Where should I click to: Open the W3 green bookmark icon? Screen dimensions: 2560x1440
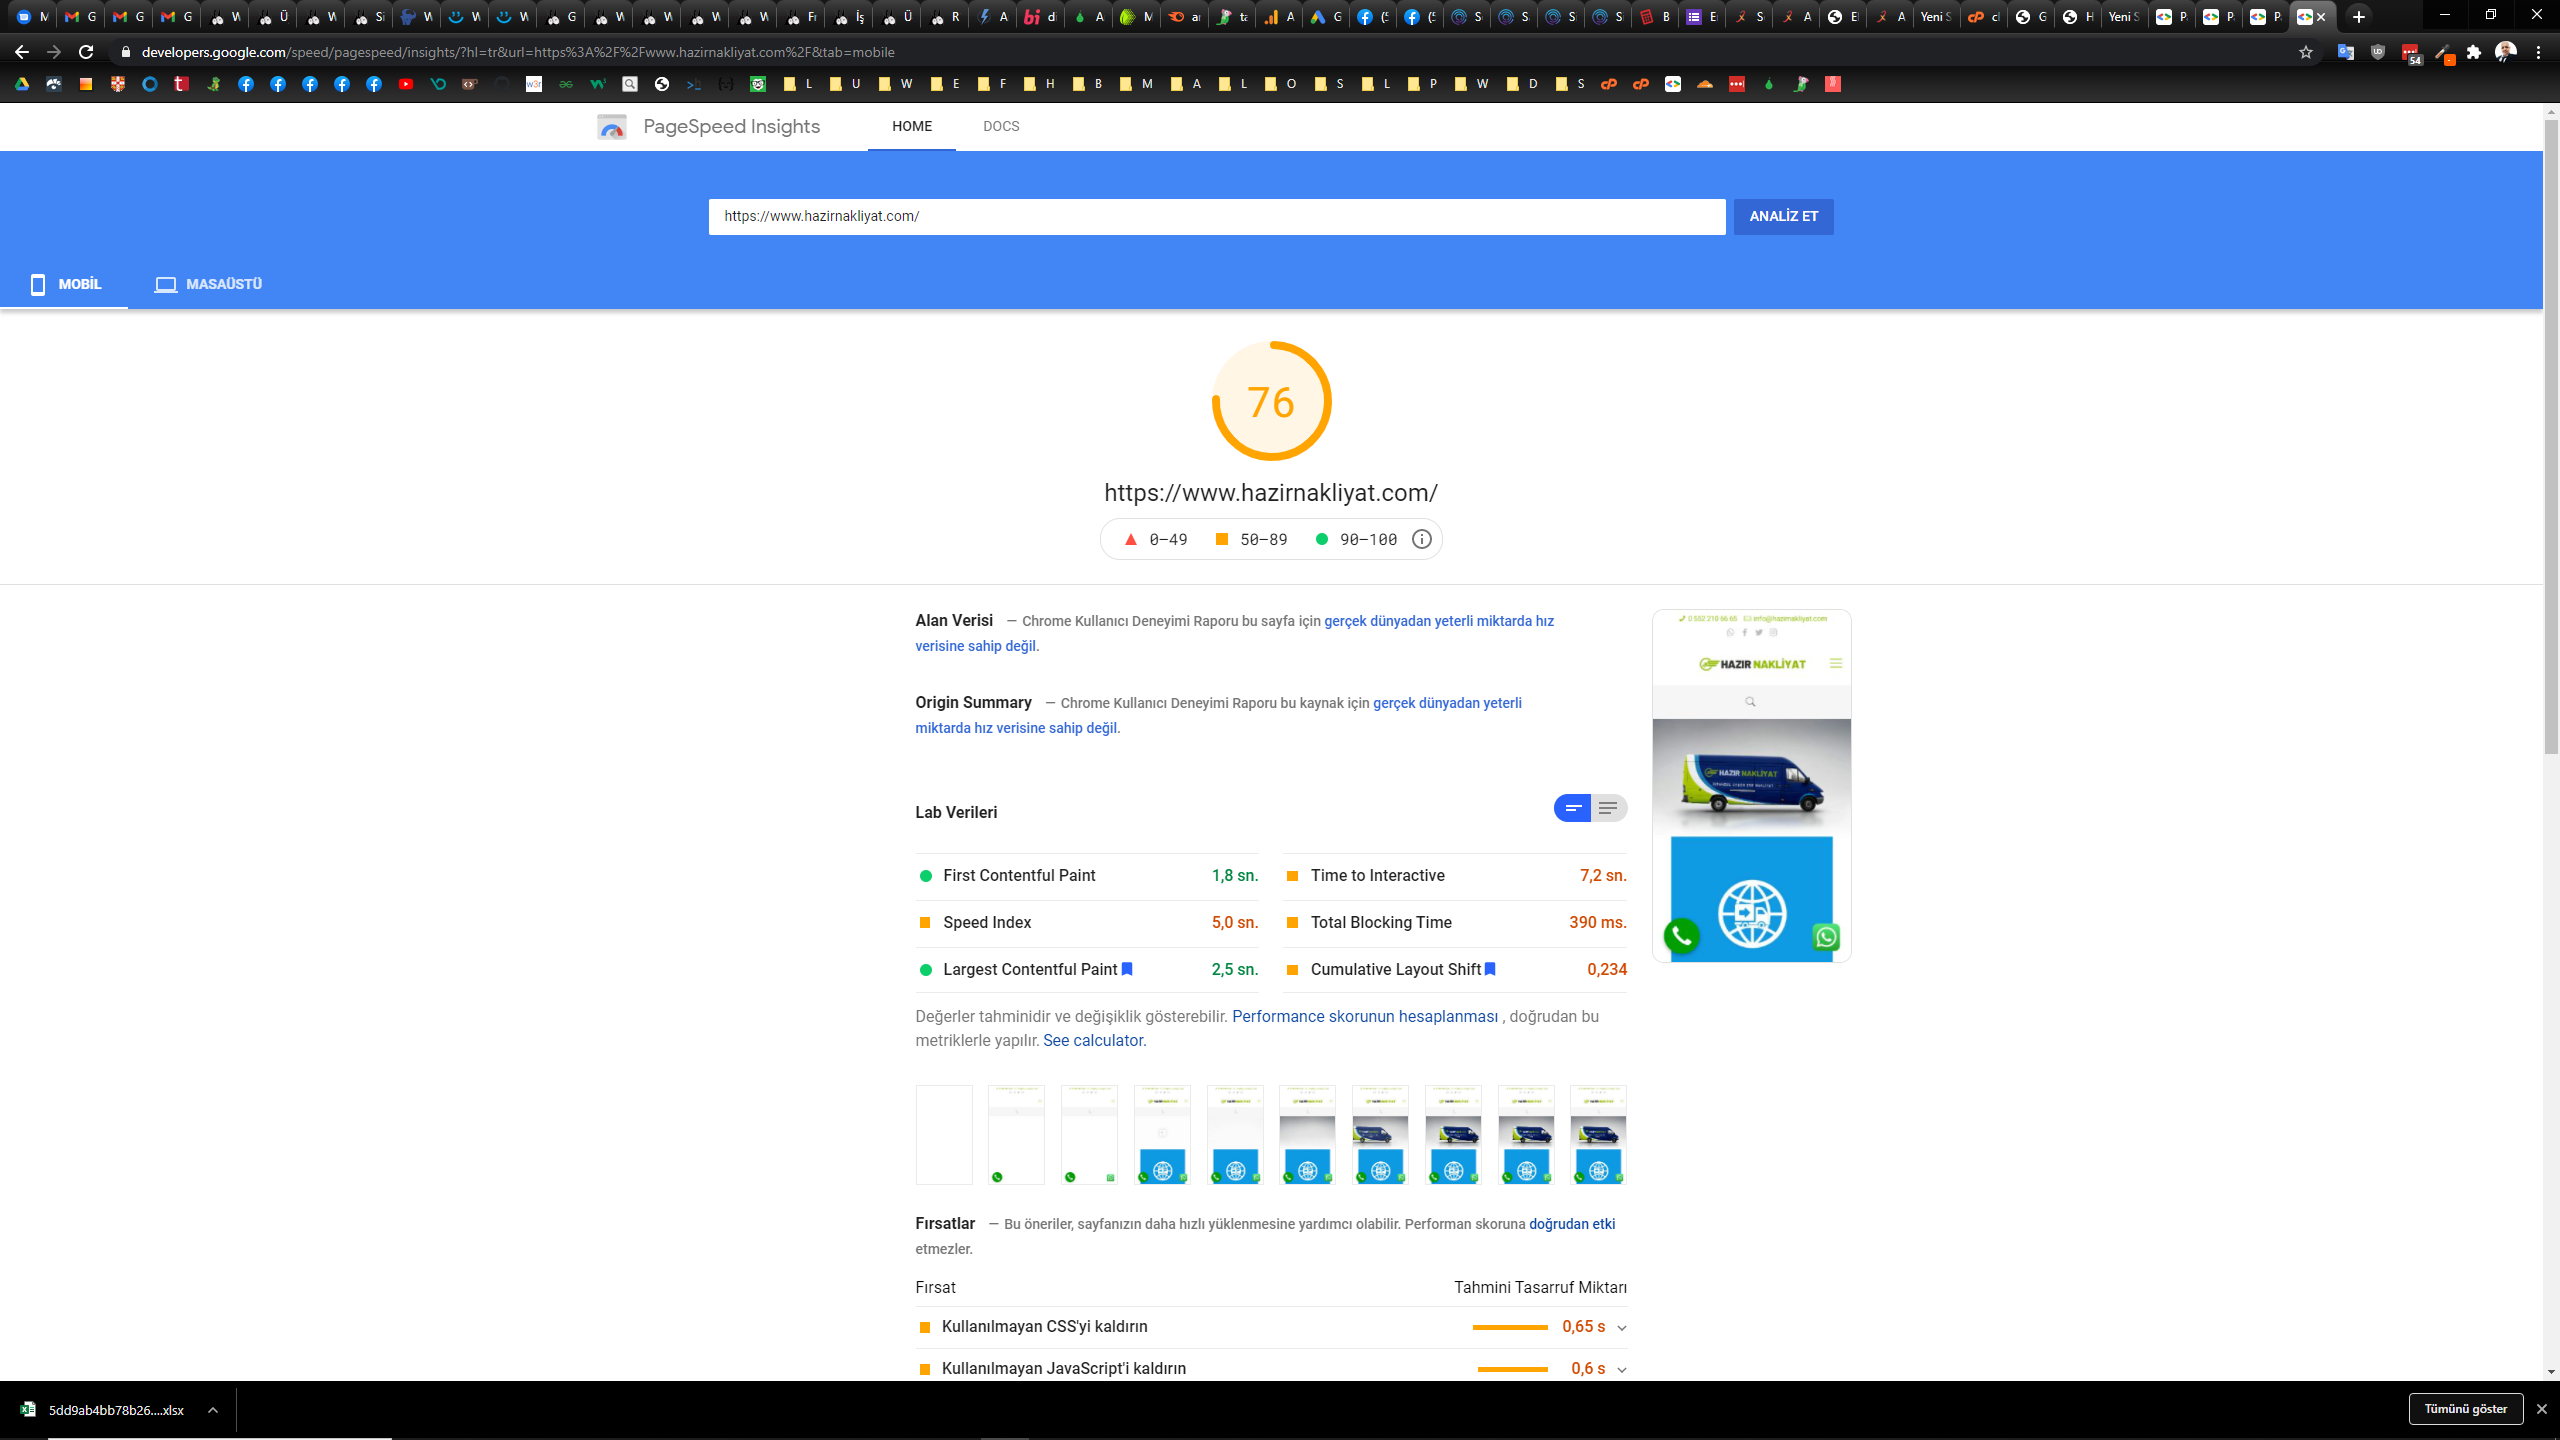pos(598,84)
